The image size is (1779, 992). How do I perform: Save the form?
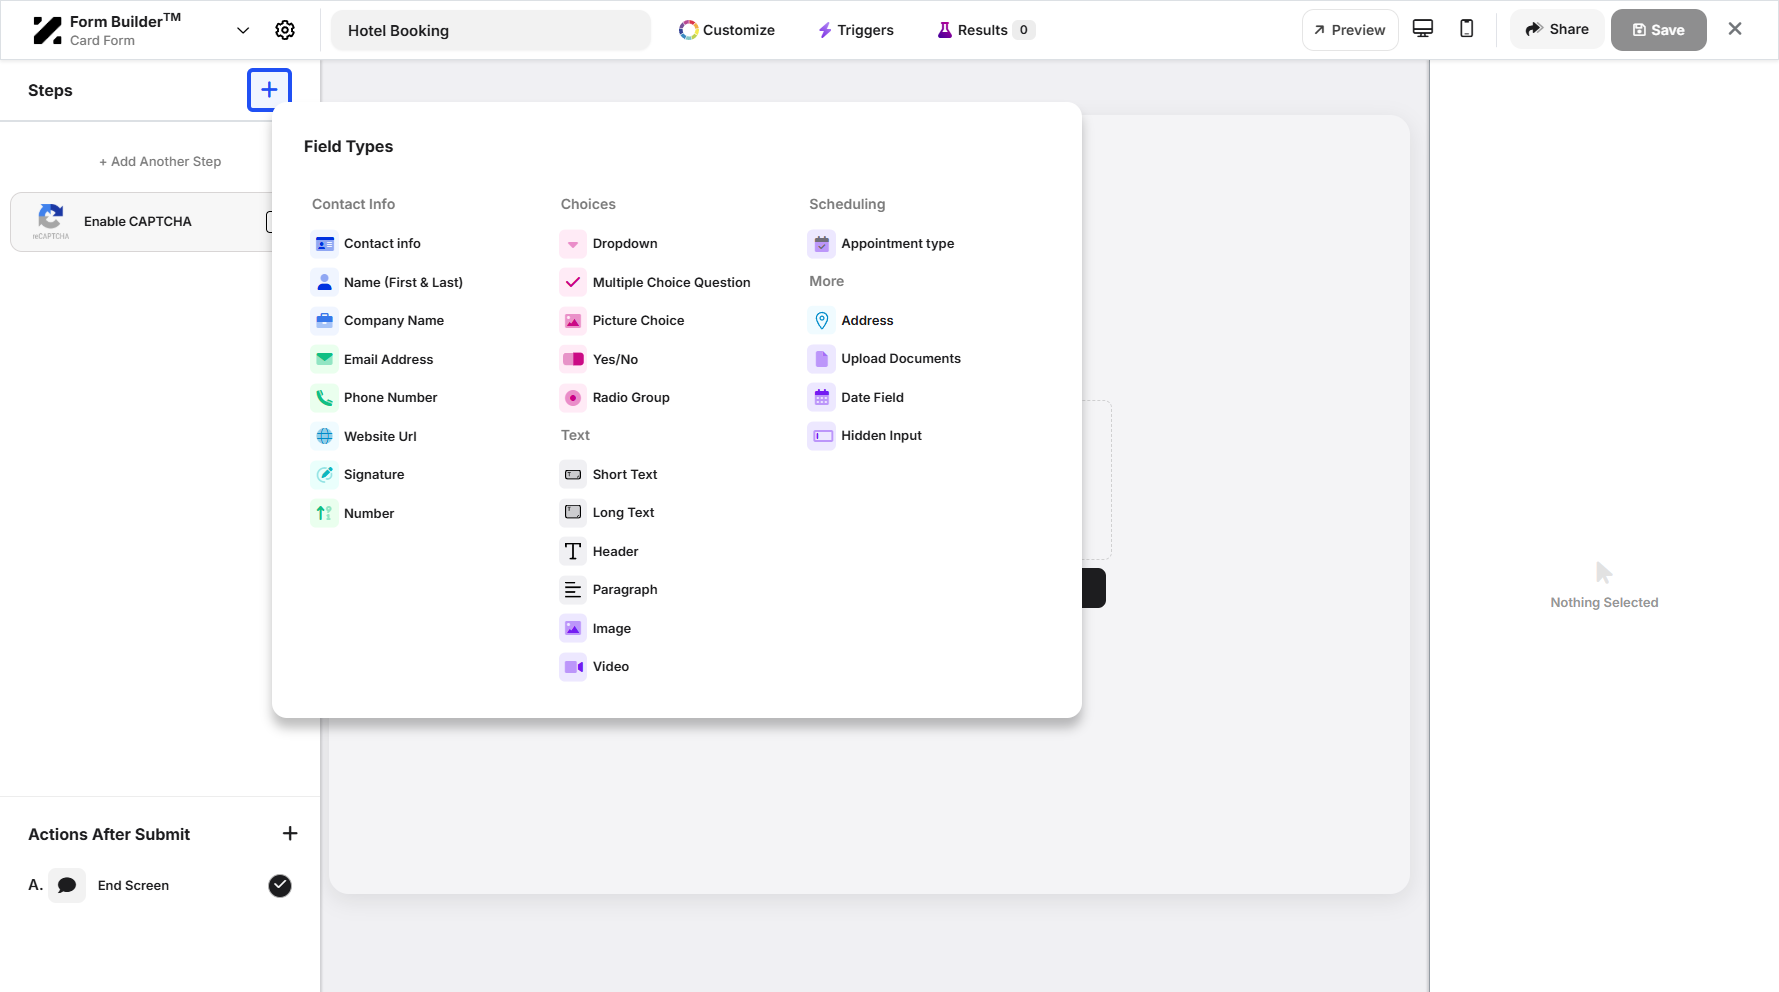[x=1658, y=30]
